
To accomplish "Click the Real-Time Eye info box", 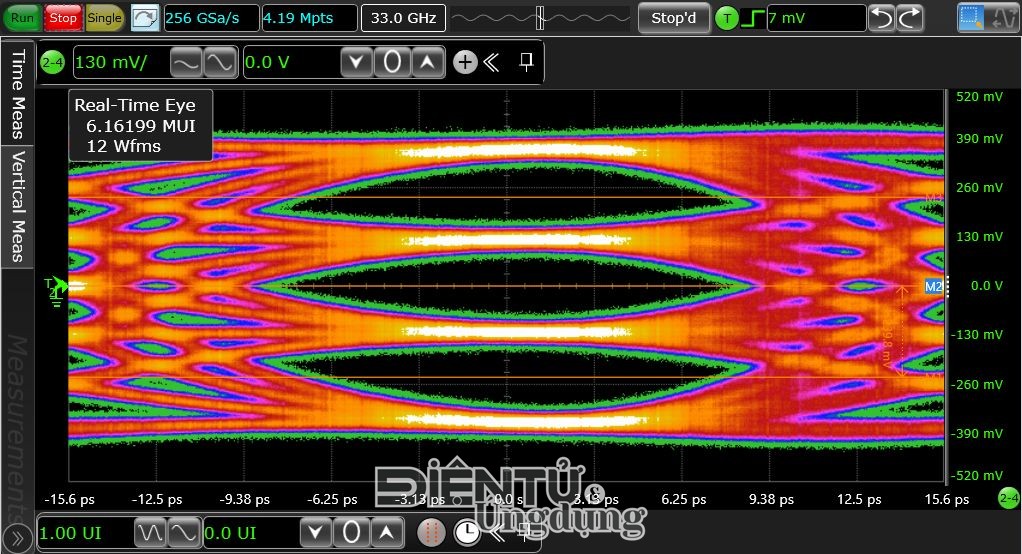I will (140, 125).
